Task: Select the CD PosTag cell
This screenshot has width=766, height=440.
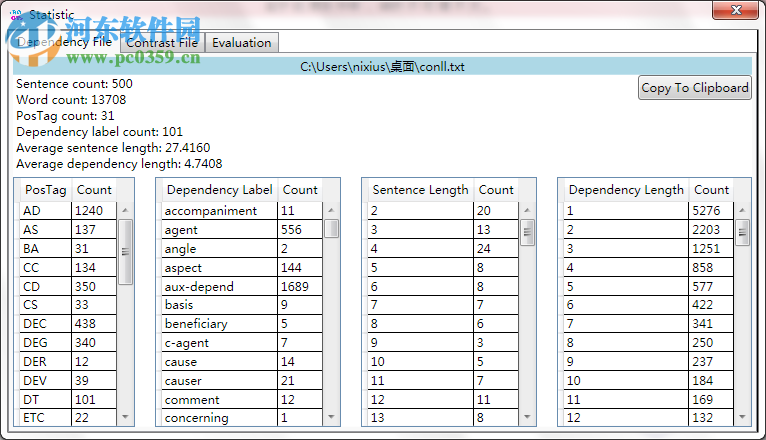Action: pyautogui.click(x=46, y=287)
